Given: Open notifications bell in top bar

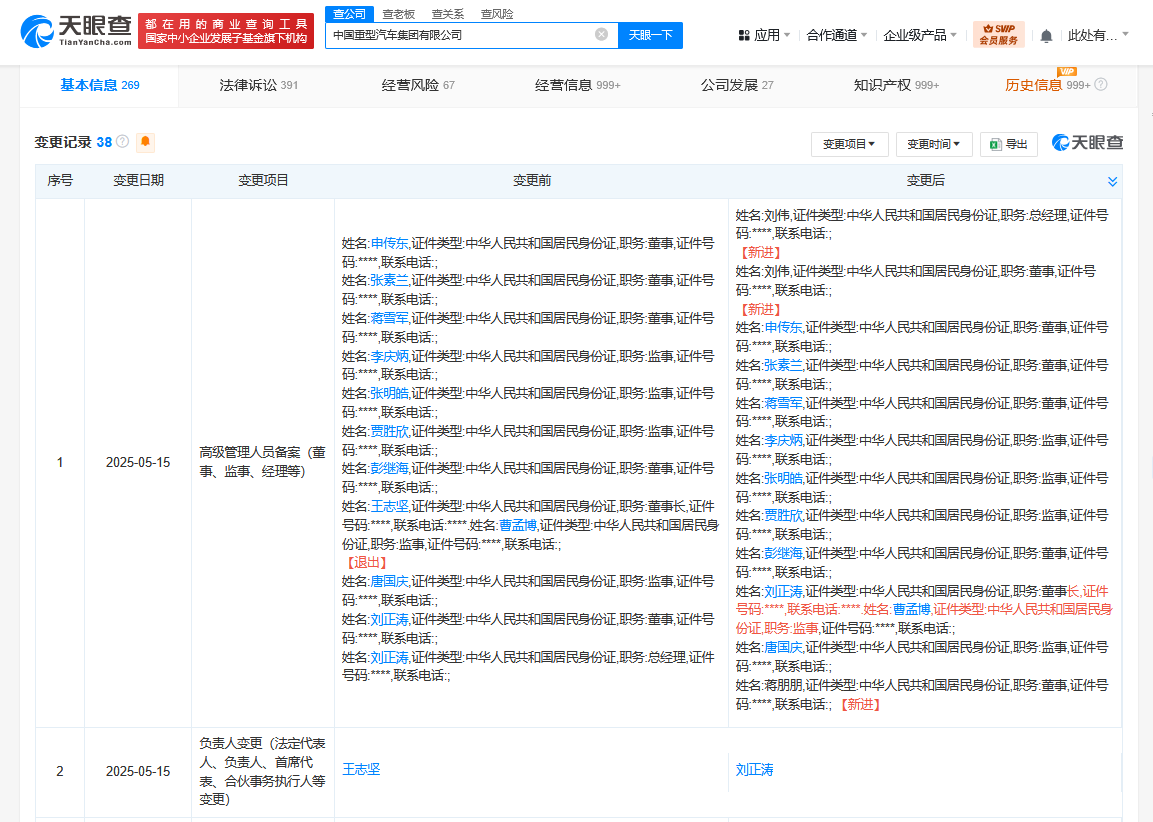Looking at the screenshot, I should pos(1046,35).
